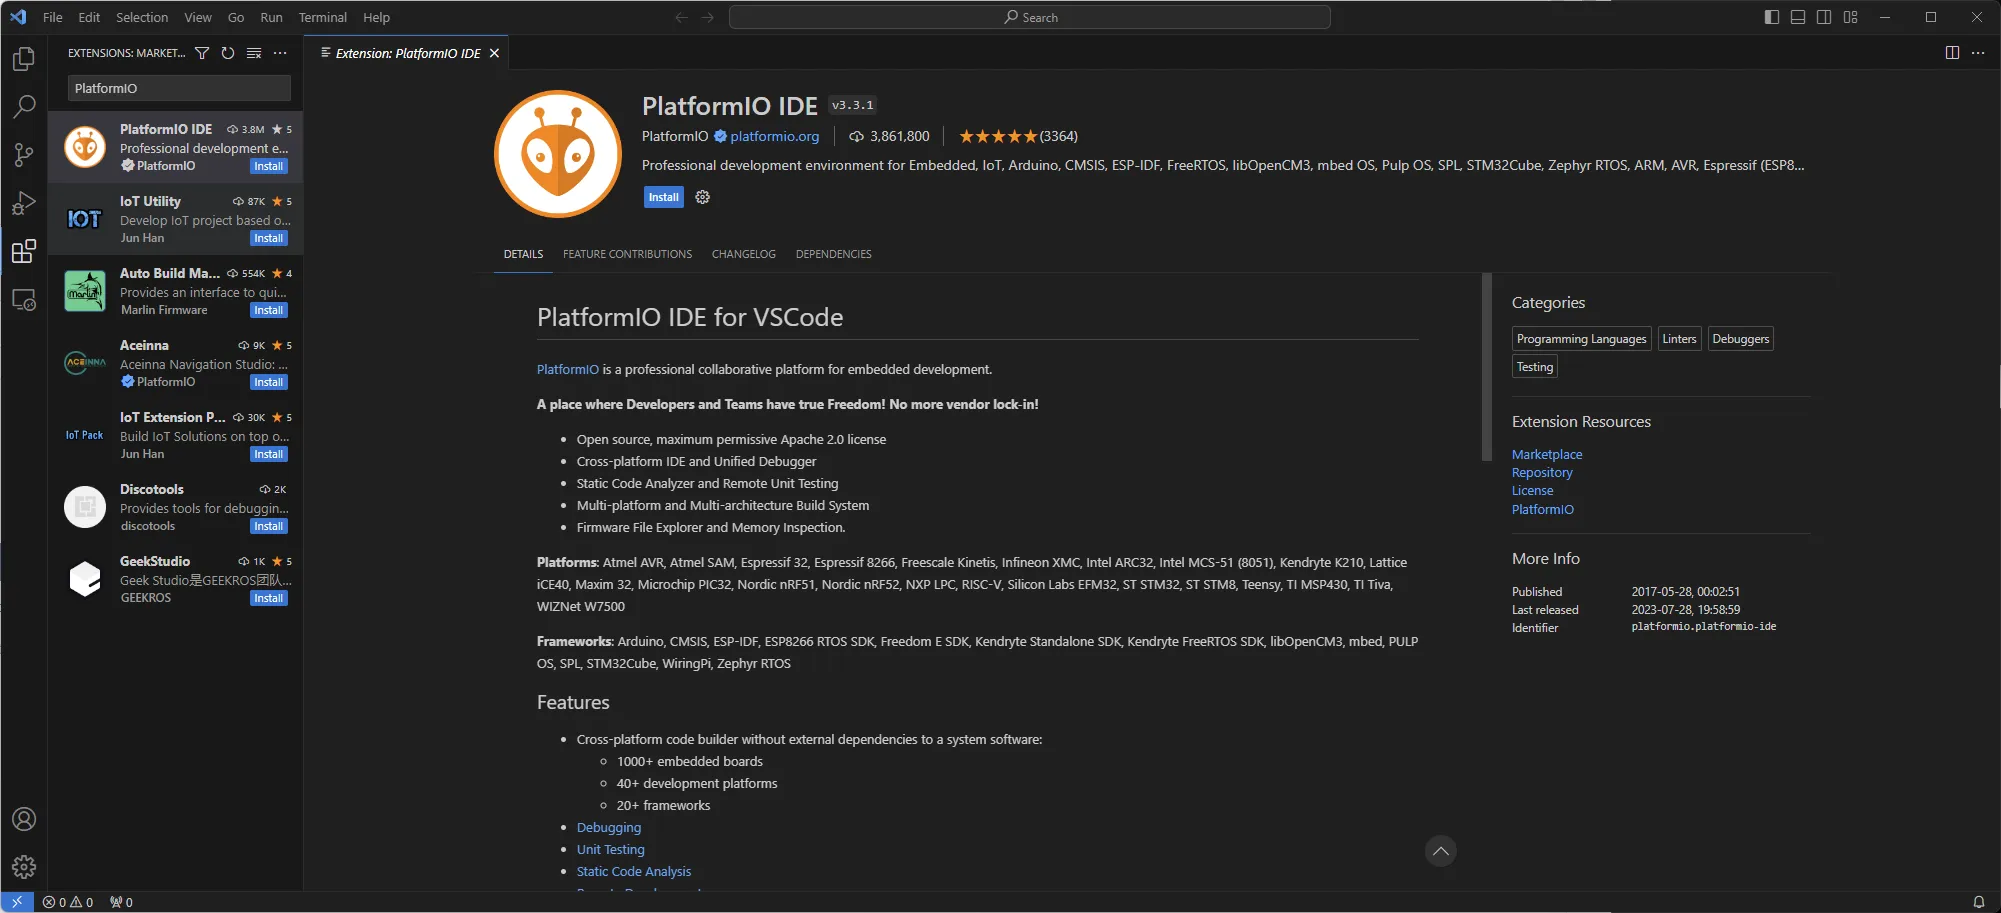Click the top command center search box

tap(1030, 17)
